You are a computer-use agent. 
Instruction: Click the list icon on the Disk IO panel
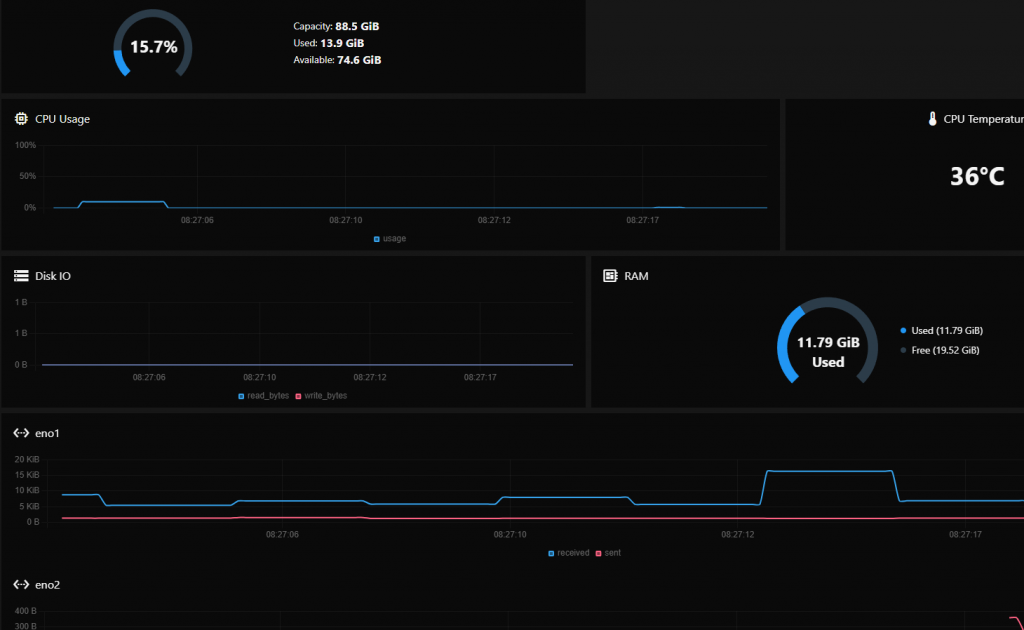pyautogui.click(x=20, y=275)
